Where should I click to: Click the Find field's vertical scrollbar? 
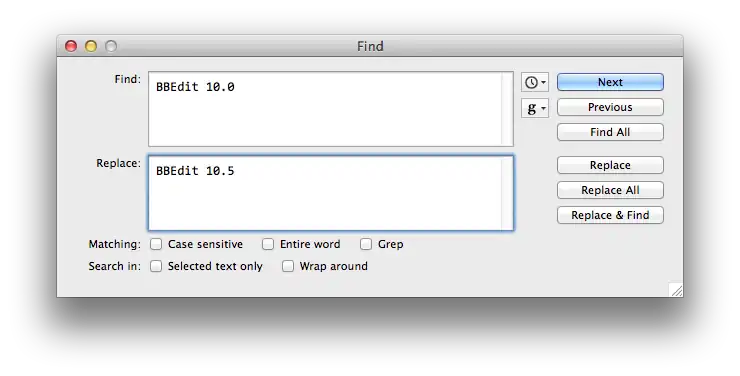point(508,109)
